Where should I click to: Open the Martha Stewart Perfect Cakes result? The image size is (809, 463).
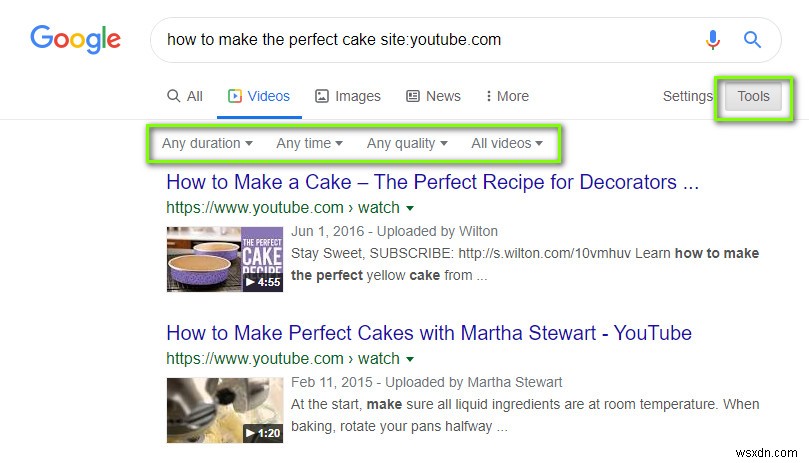coord(428,333)
